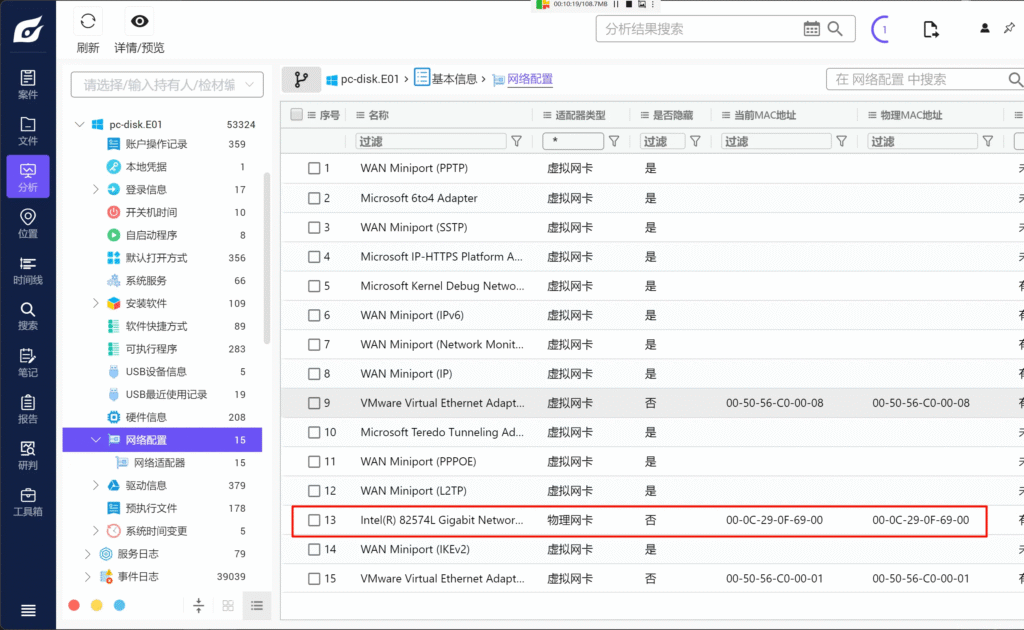
Task: Toggle the 详情/预览 eye icon
Action: pos(139,22)
